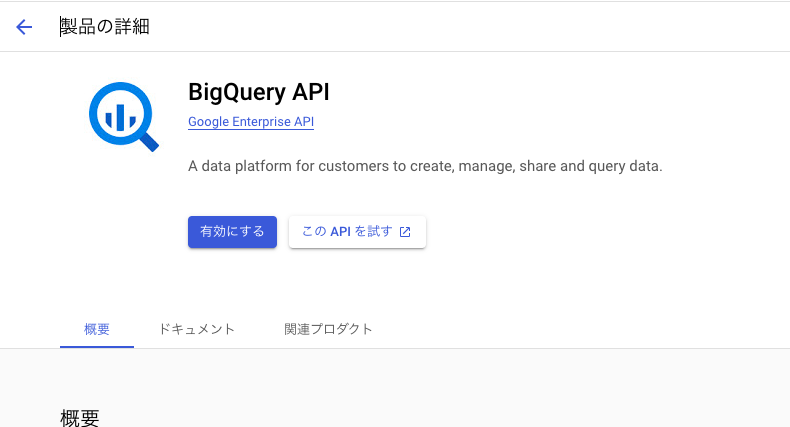Viewport: 790px width, 427px height.
Task: Click the BigQuery API heading
Action: tap(259, 92)
